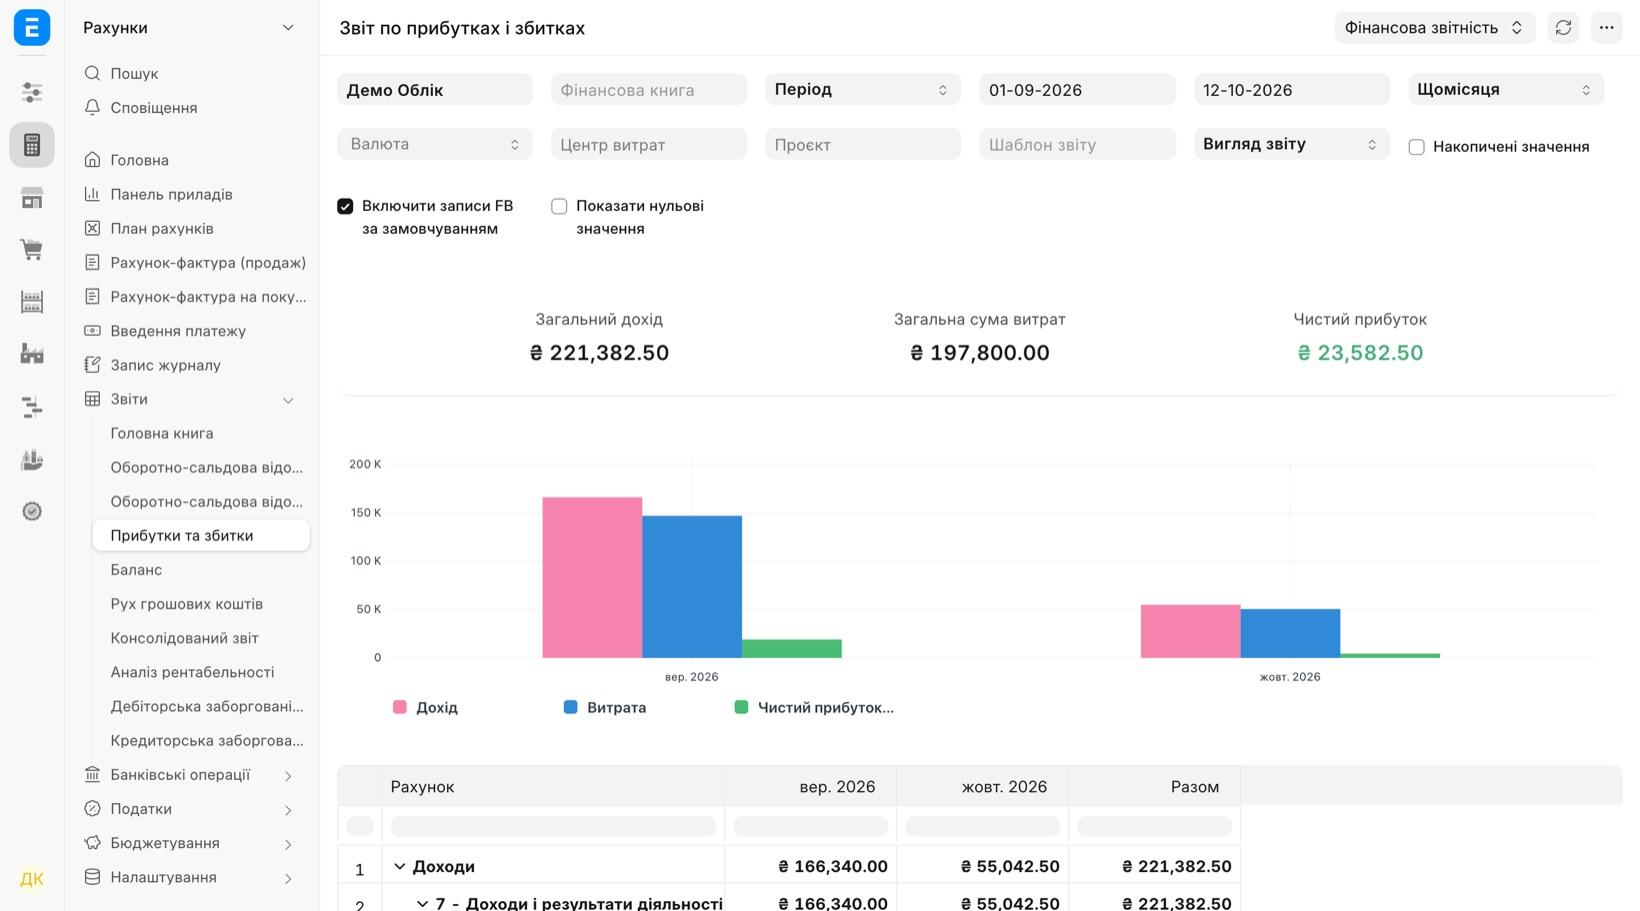Click the Сповіщення bell icon

tap(92, 107)
